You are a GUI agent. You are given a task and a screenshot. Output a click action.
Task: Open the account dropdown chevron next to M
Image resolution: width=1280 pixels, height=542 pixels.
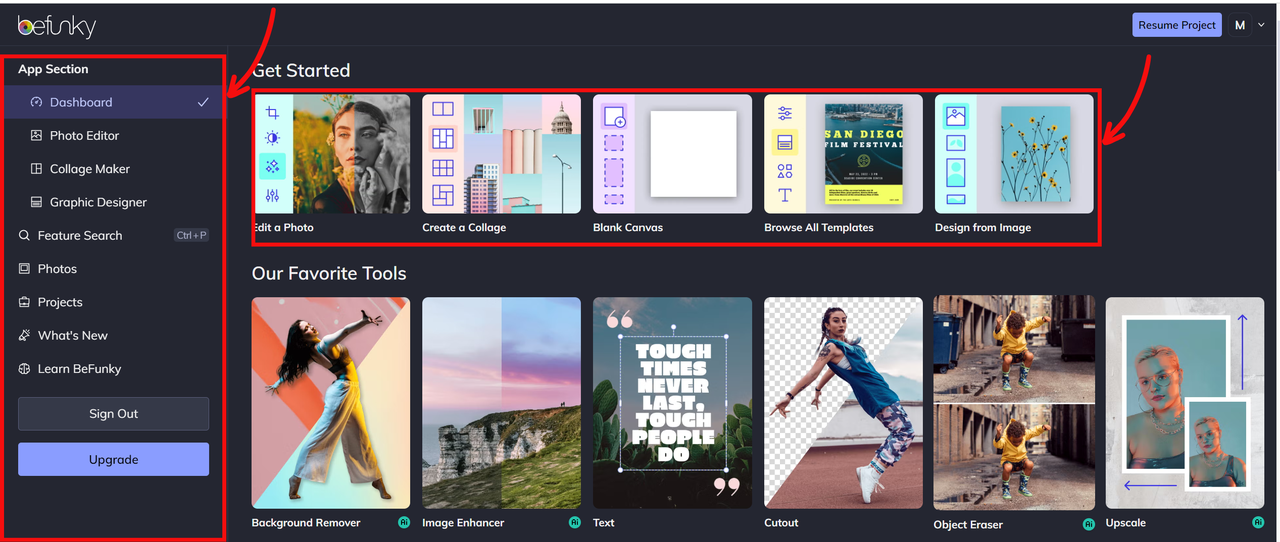[x=1261, y=25]
